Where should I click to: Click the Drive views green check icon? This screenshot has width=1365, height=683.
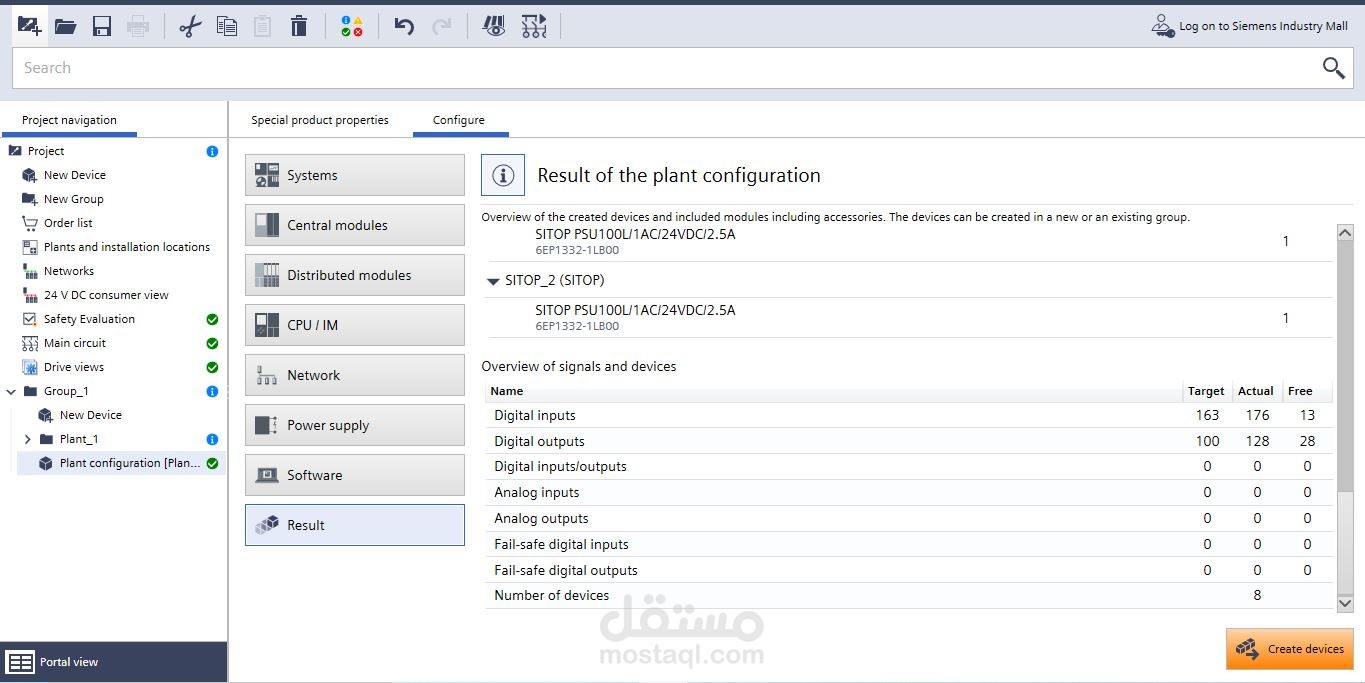(212, 367)
